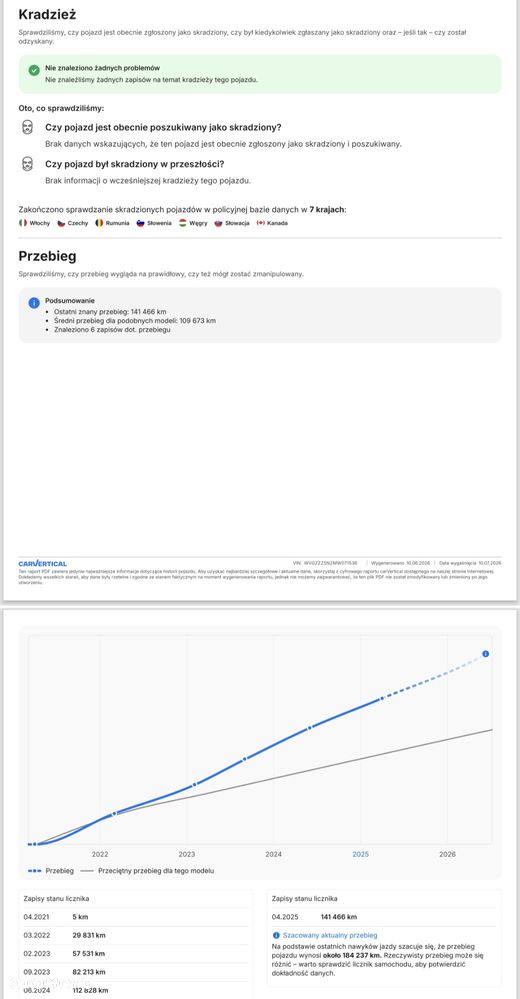Click the Romania flag icon for Rumunia
520x999 pixels.
[x=99, y=223]
